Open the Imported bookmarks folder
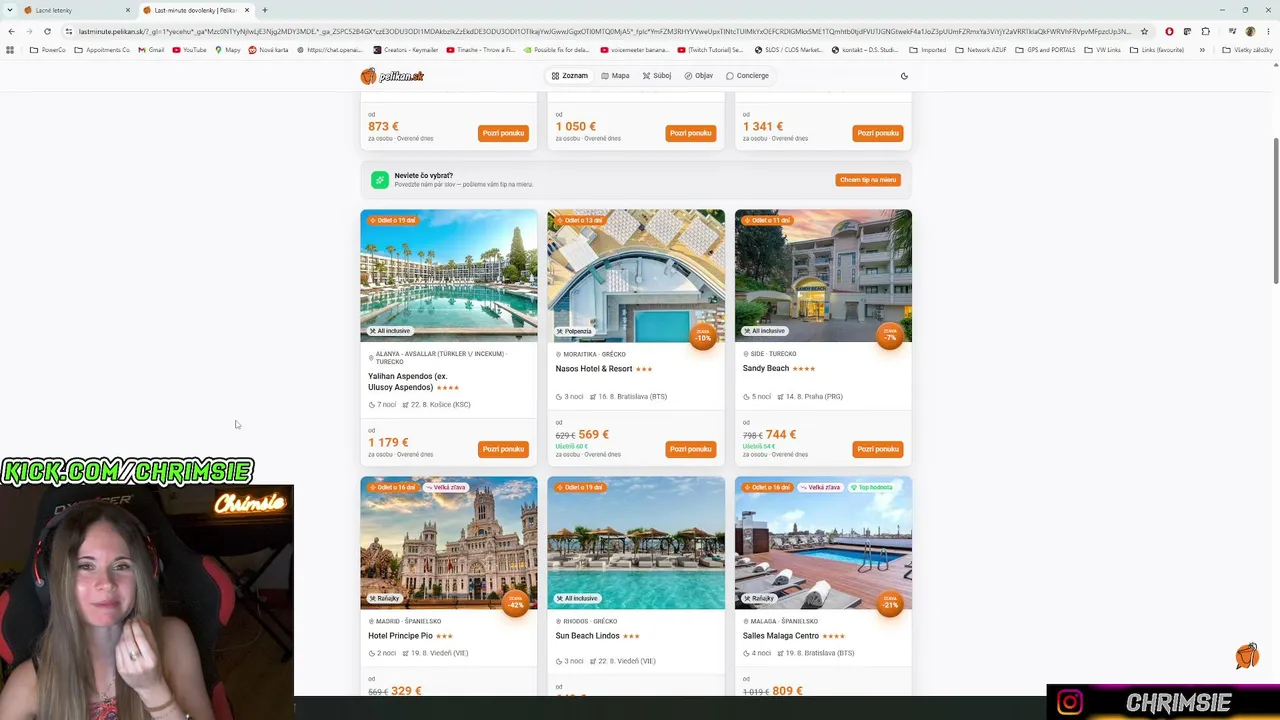Screen dimensions: 1280x720 tap(928, 50)
